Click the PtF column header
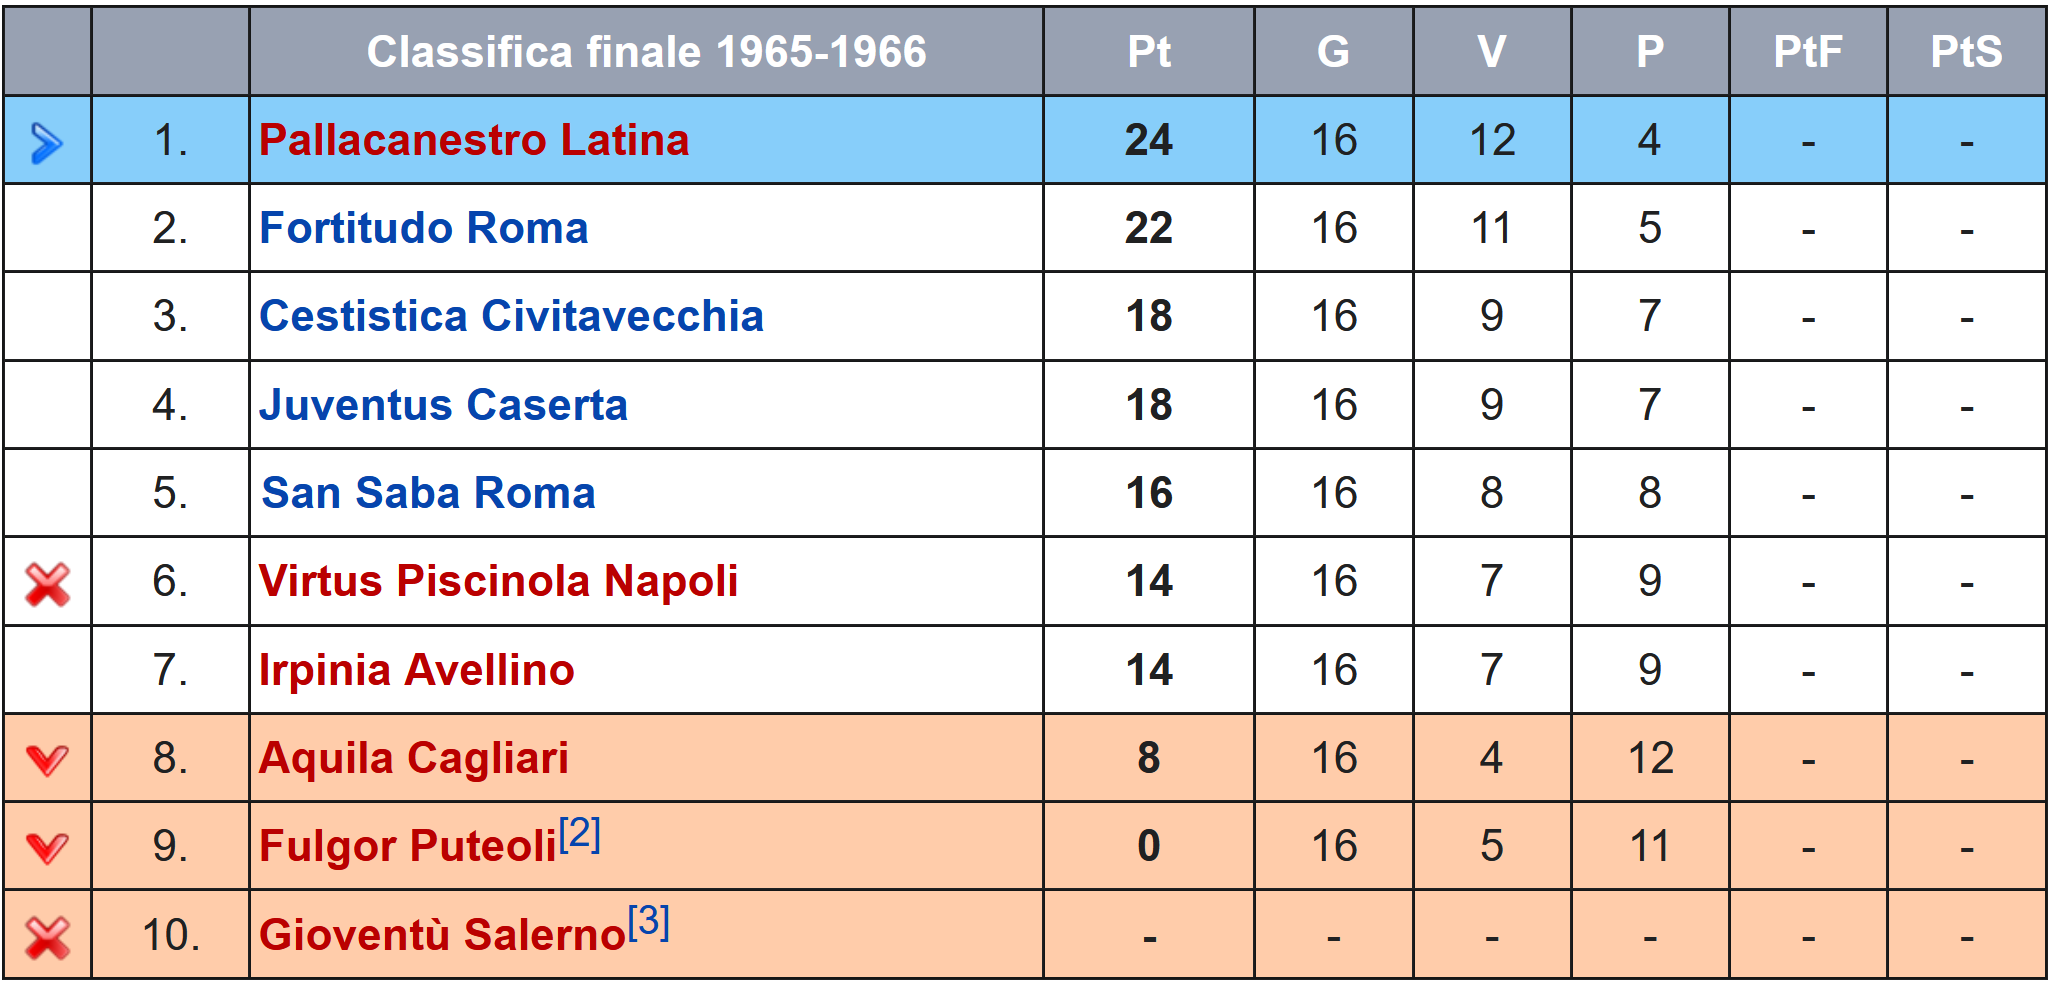The height and width of the screenshot is (983, 2052). (1808, 52)
